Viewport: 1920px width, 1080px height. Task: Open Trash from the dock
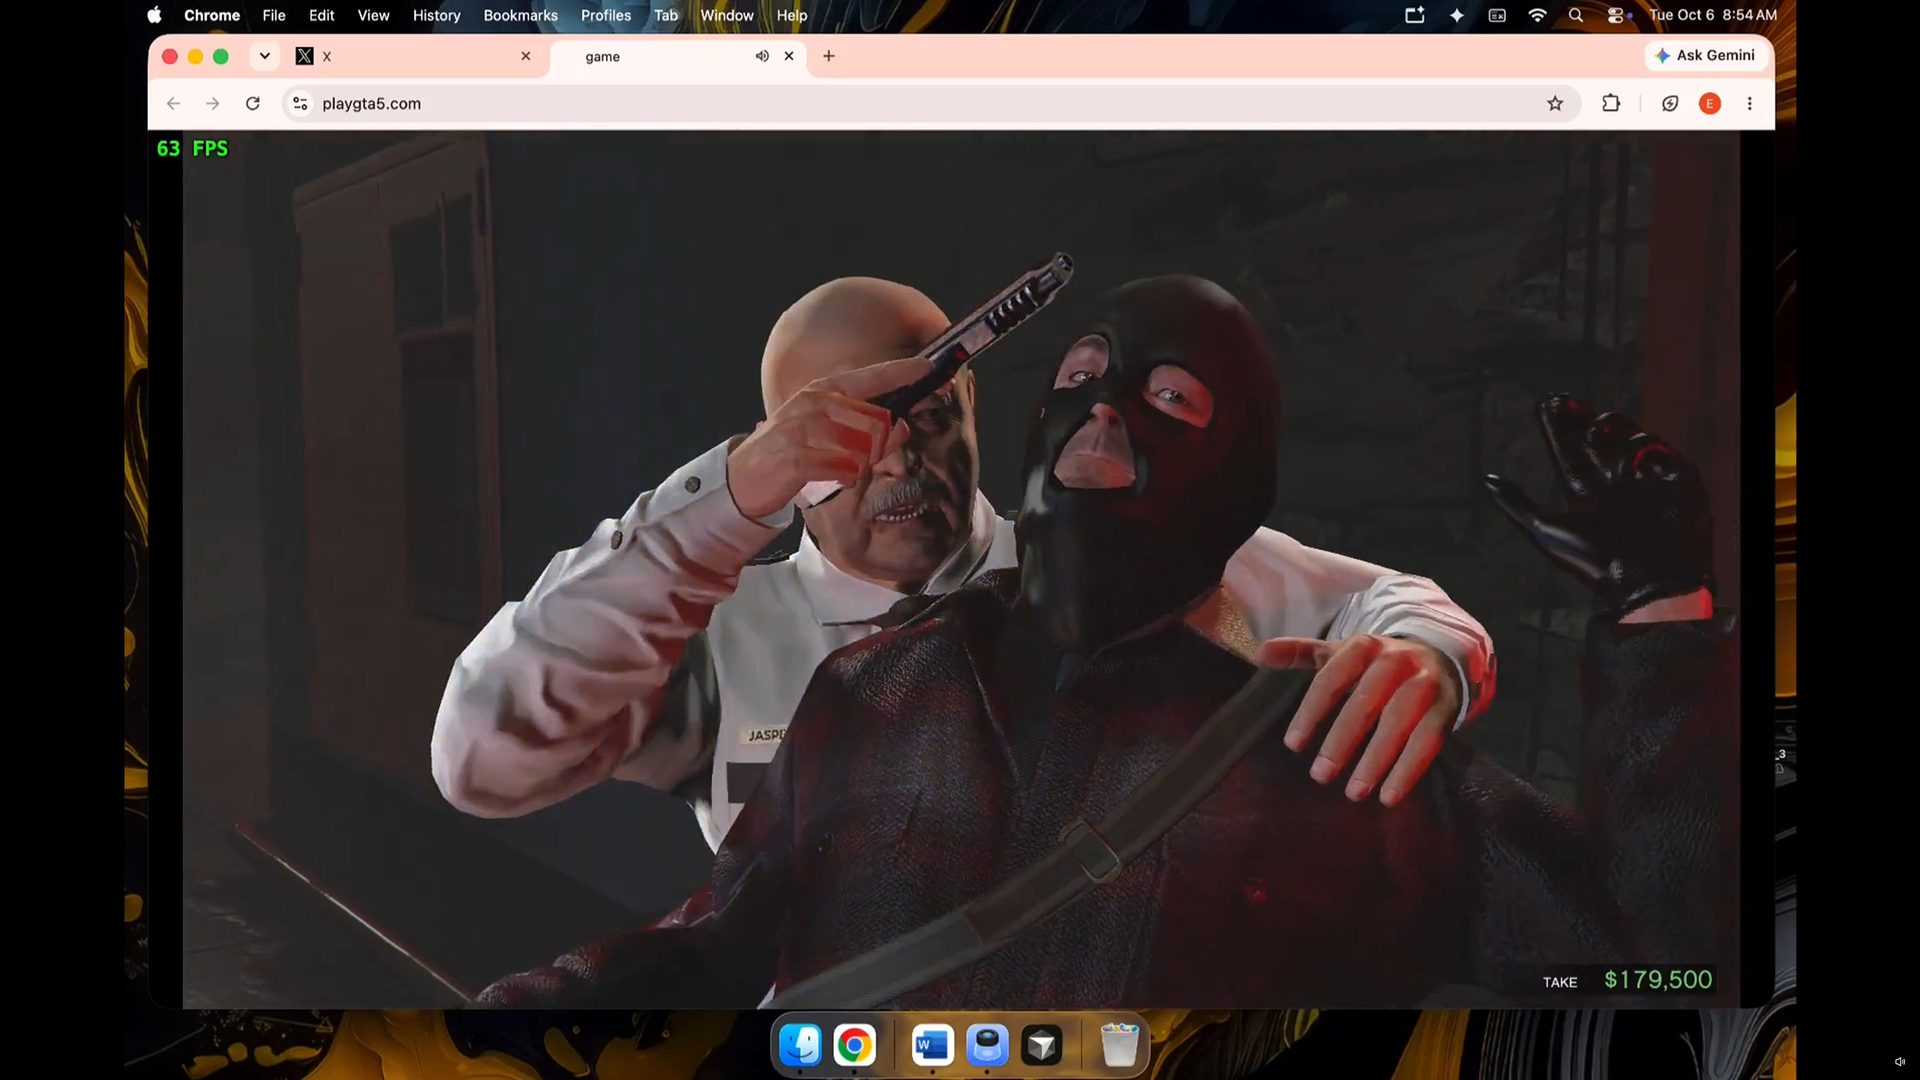[x=1119, y=1046]
